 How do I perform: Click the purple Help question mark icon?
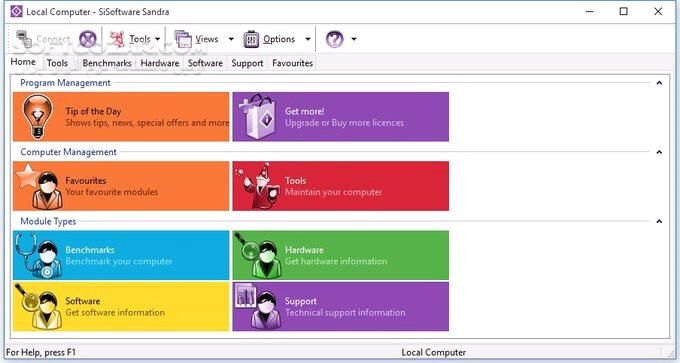[334, 39]
